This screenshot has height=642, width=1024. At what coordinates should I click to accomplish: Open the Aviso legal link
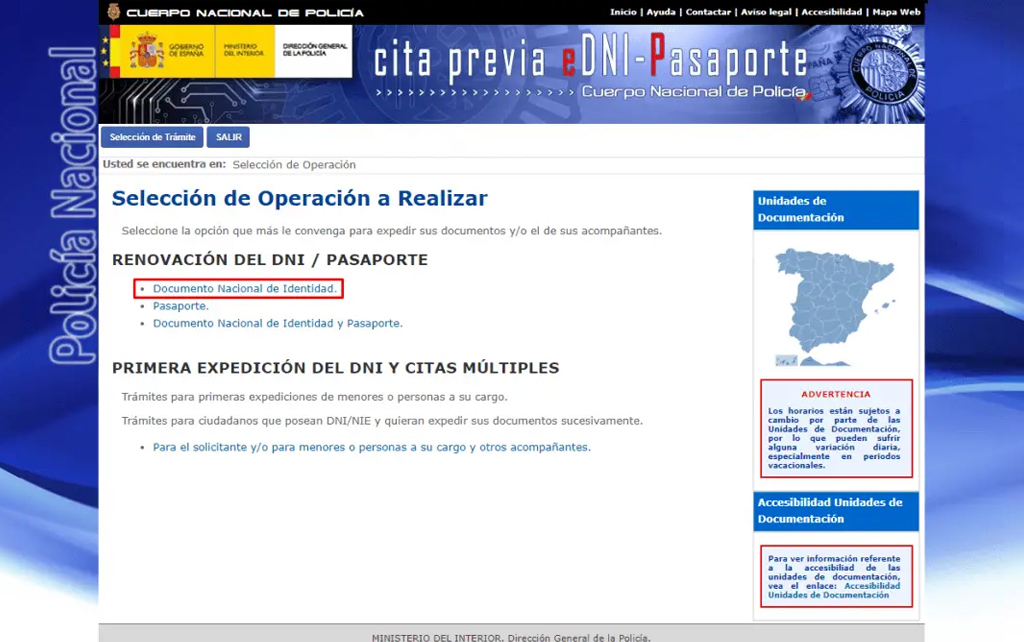766,12
